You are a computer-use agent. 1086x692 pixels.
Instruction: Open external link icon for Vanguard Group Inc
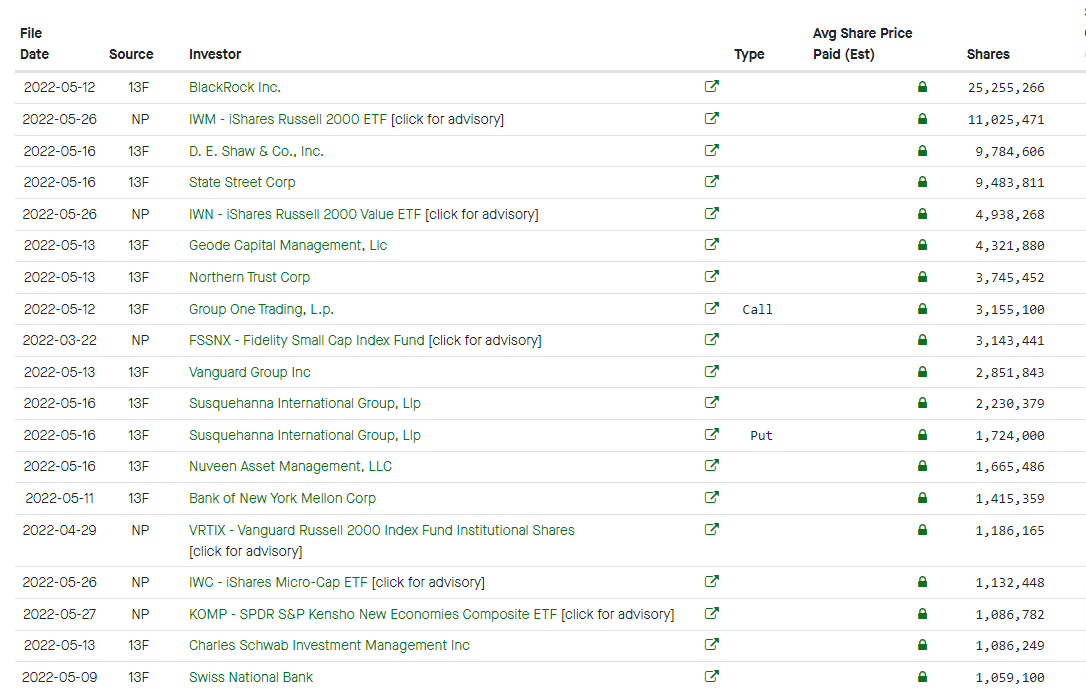711,371
